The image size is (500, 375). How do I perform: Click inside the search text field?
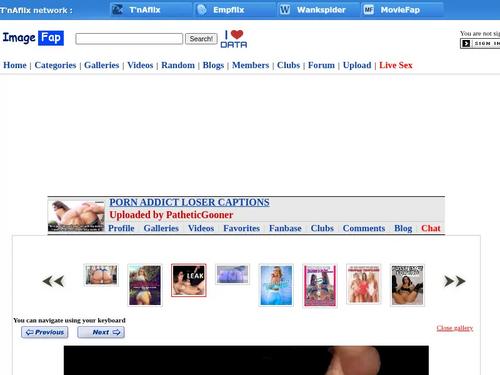pos(129,39)
